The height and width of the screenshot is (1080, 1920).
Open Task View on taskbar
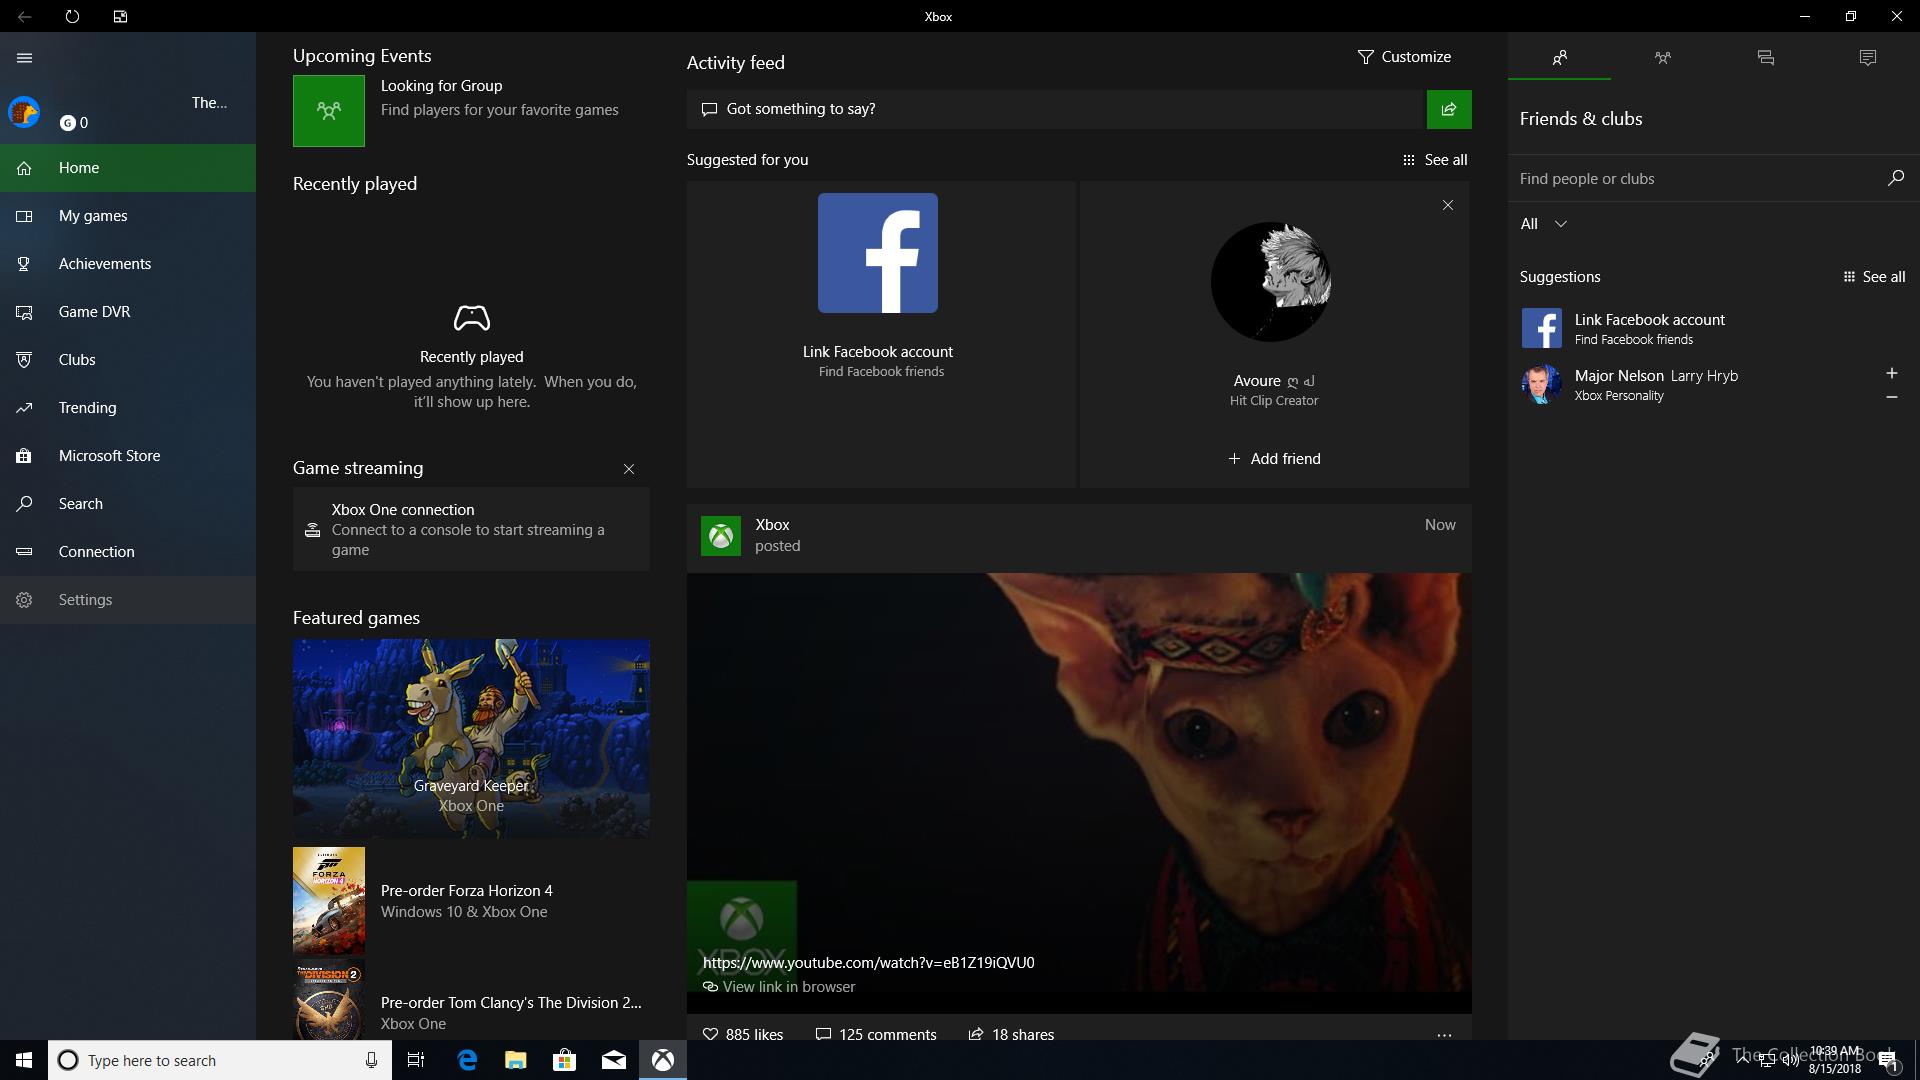[x=416, y=1060]
